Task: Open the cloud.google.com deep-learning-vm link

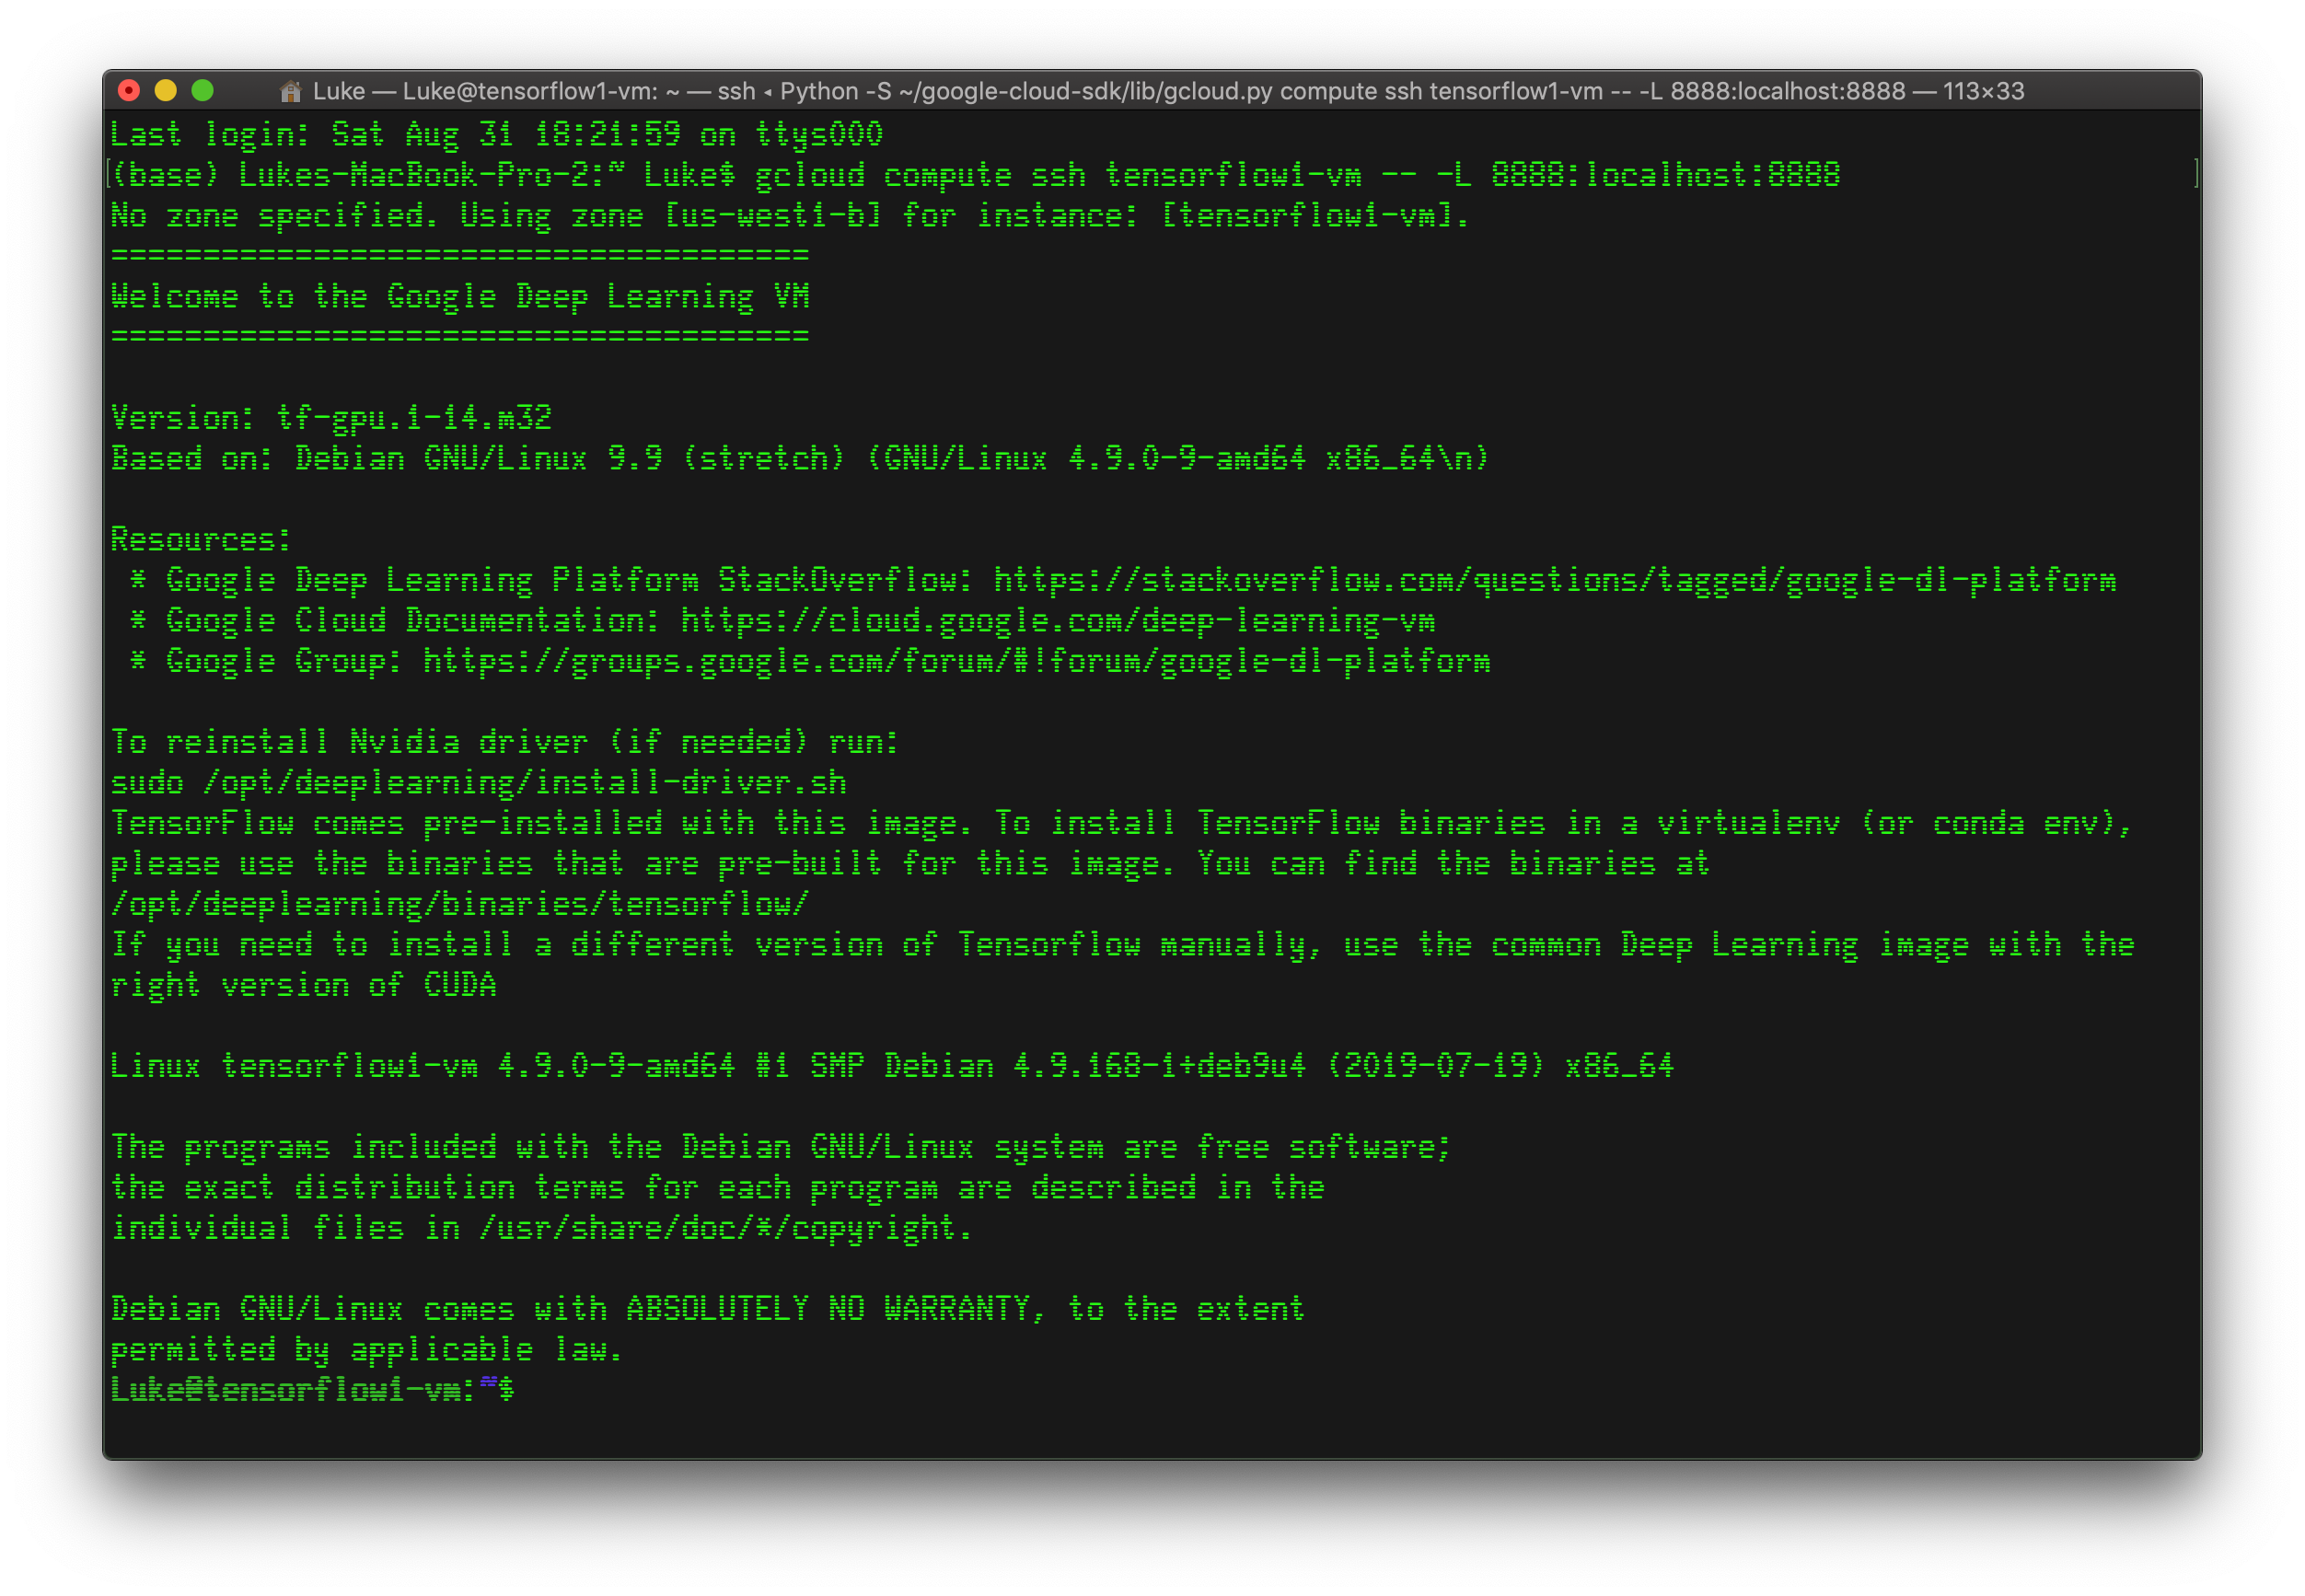Action: [1057, 621]
